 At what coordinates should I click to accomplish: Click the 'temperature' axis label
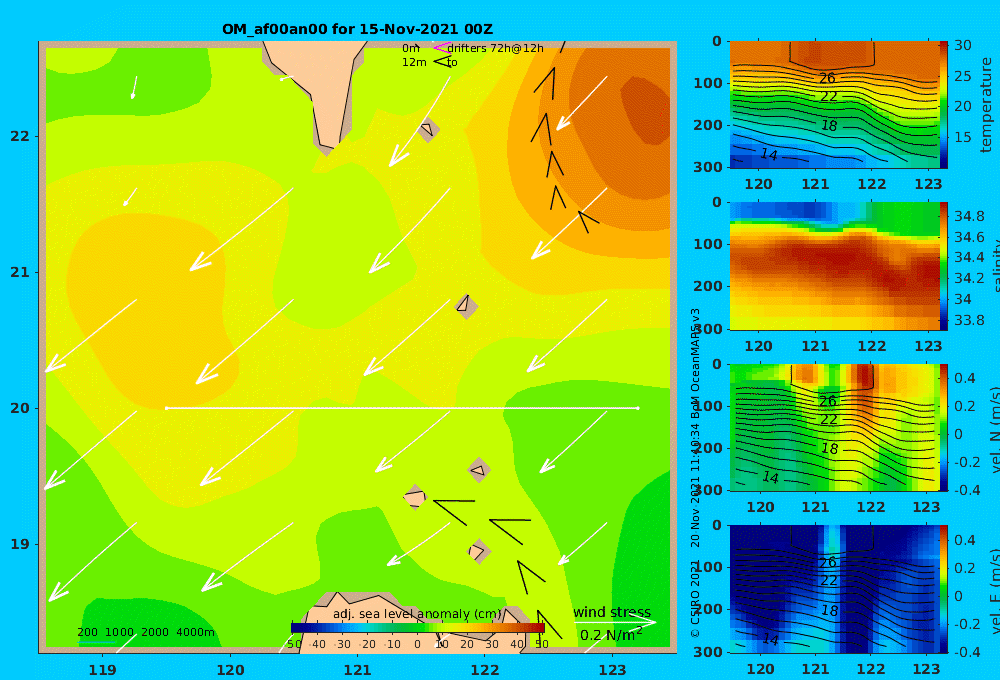[986, 105]
